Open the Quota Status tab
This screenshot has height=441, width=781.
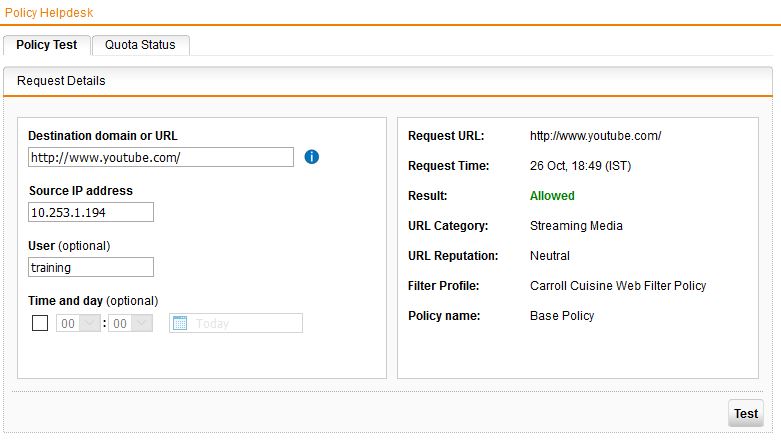click(x=140, y=45)
